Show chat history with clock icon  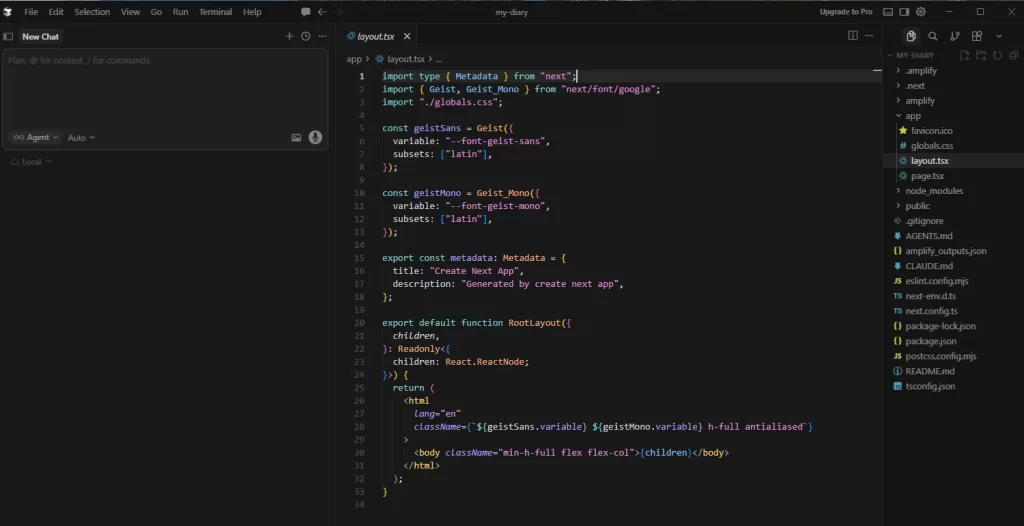(x=305, y=36)
